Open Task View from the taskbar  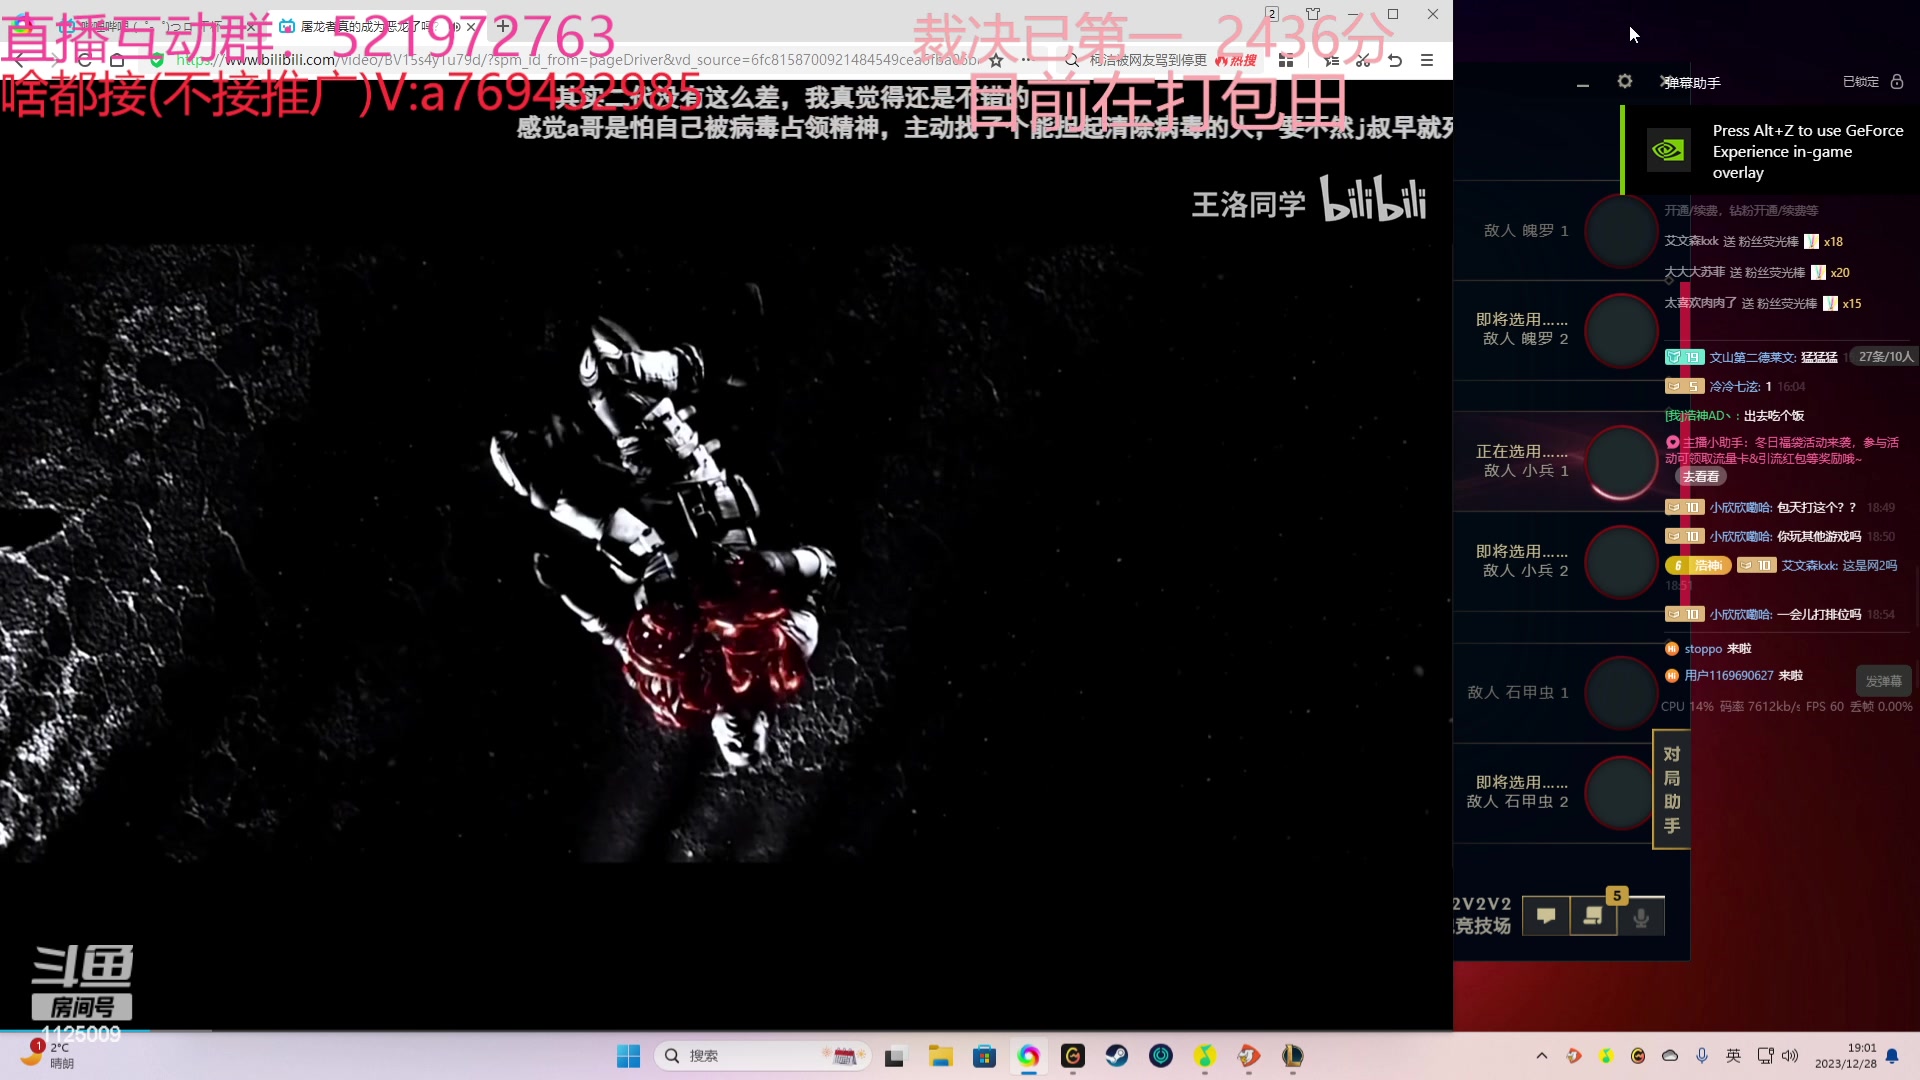(895, 1056)
